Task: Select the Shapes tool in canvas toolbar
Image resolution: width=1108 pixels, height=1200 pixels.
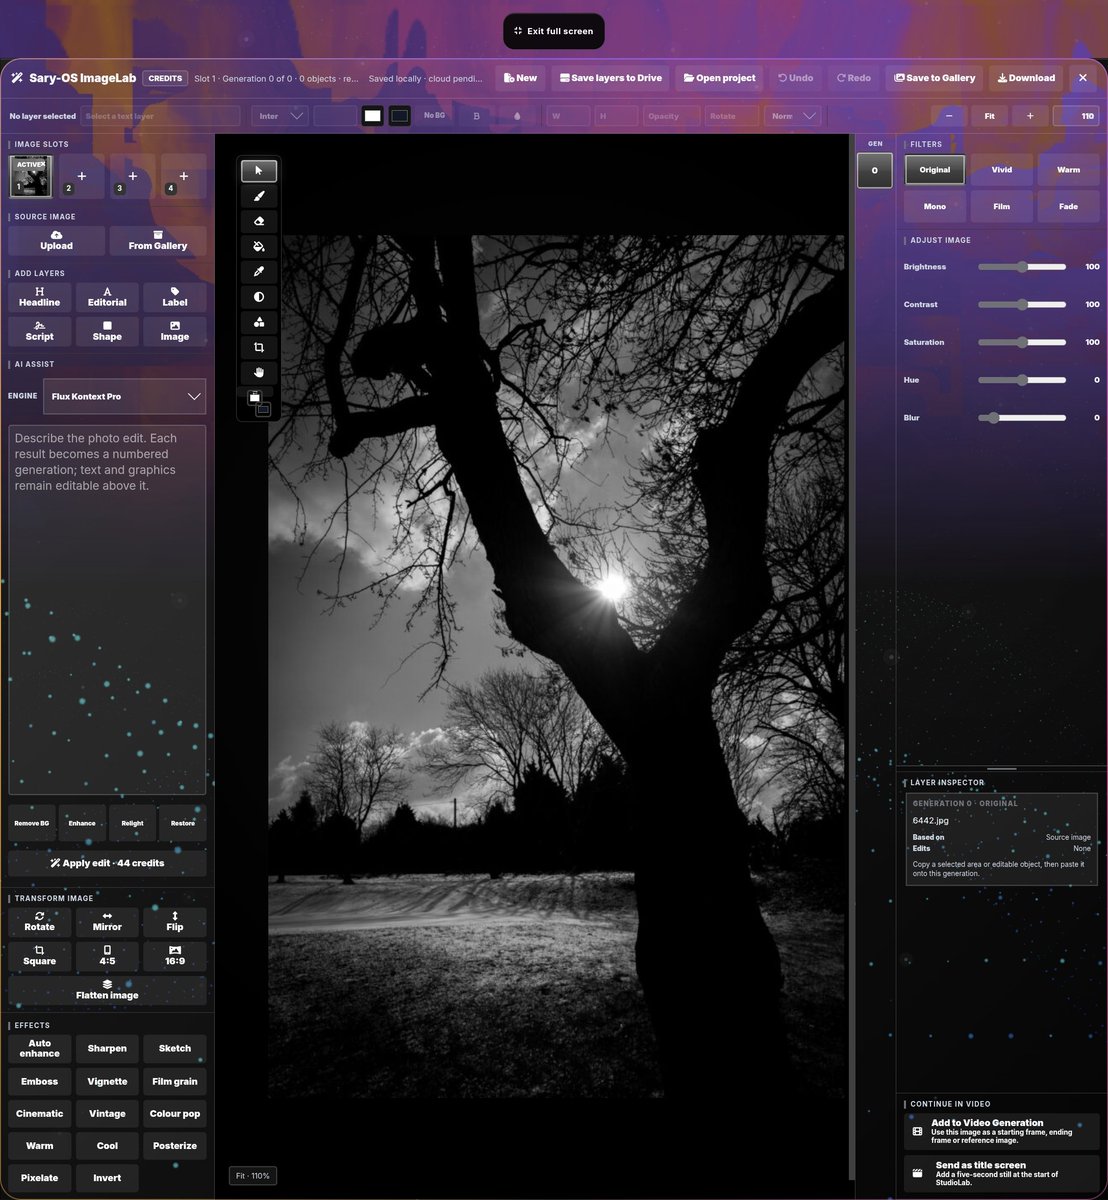Action: tap(259, 322)
